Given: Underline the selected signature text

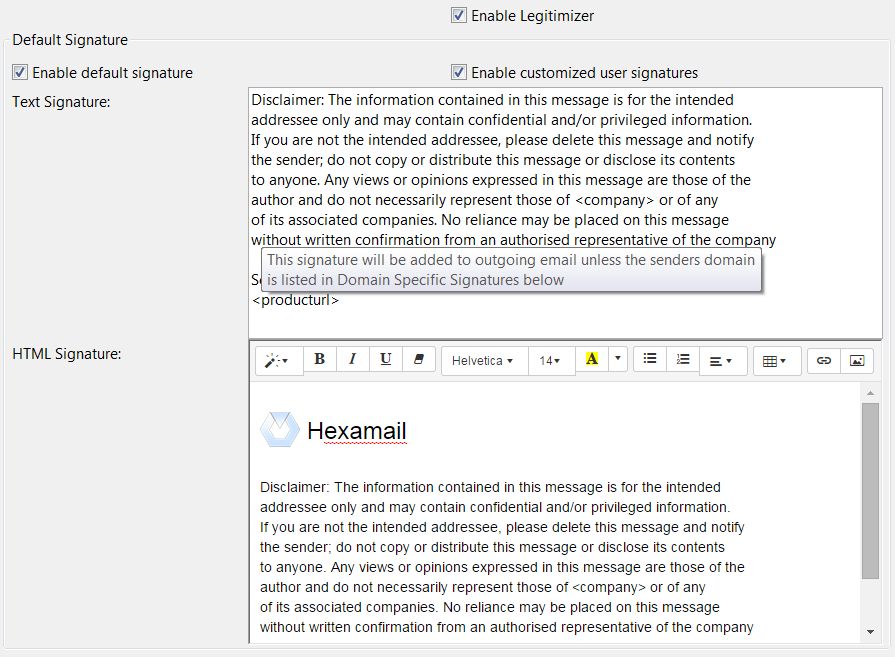Looking at the screenshot, I should [385, 360].
